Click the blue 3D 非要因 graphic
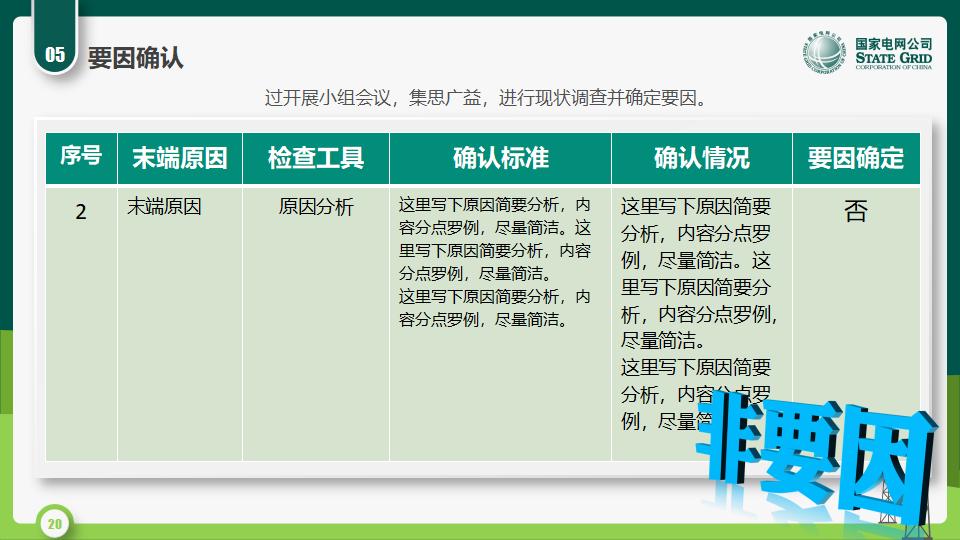 tap(817, 456)
